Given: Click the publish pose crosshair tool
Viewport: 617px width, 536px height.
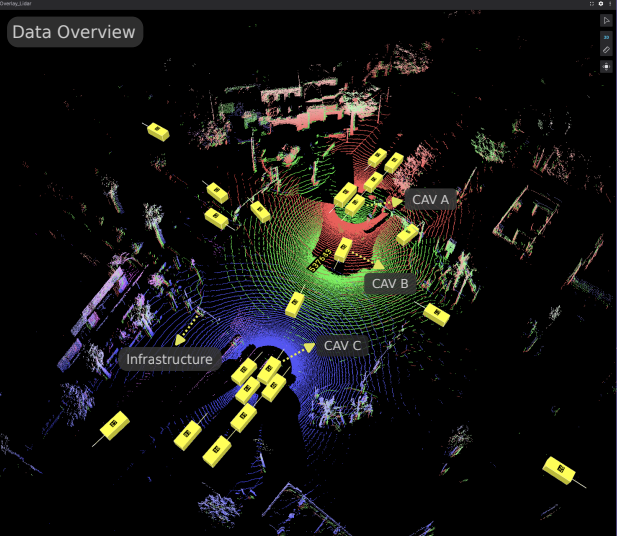Looking at the screenshot, I should pyautogui.click(x=606, y=66).
